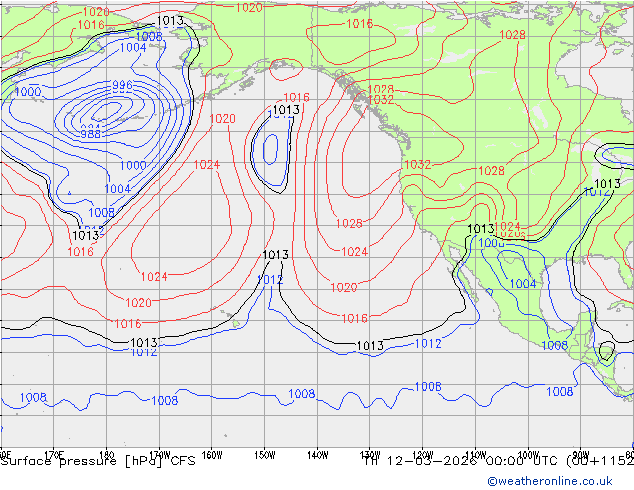Click the 160W longitude label
The image size is (634, 490).
[x=212, y=455]
